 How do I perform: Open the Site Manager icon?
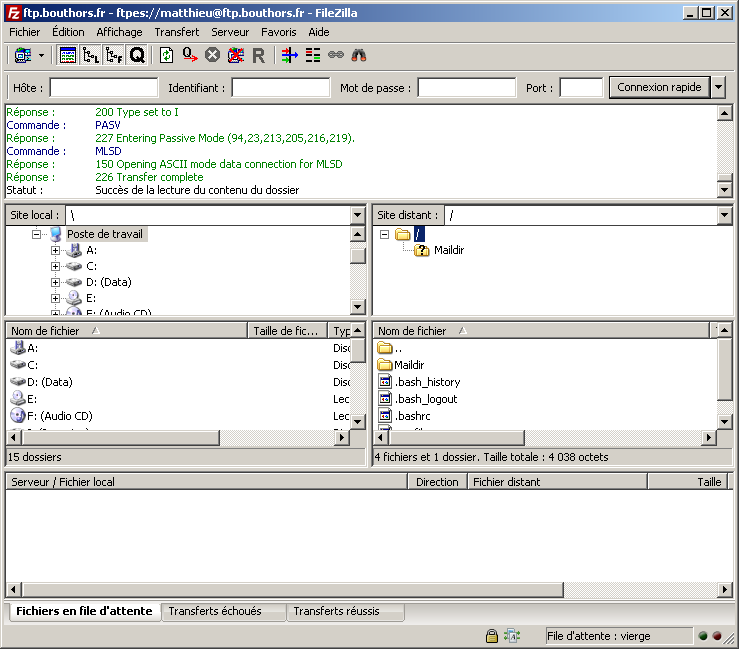tap(23, 56)
